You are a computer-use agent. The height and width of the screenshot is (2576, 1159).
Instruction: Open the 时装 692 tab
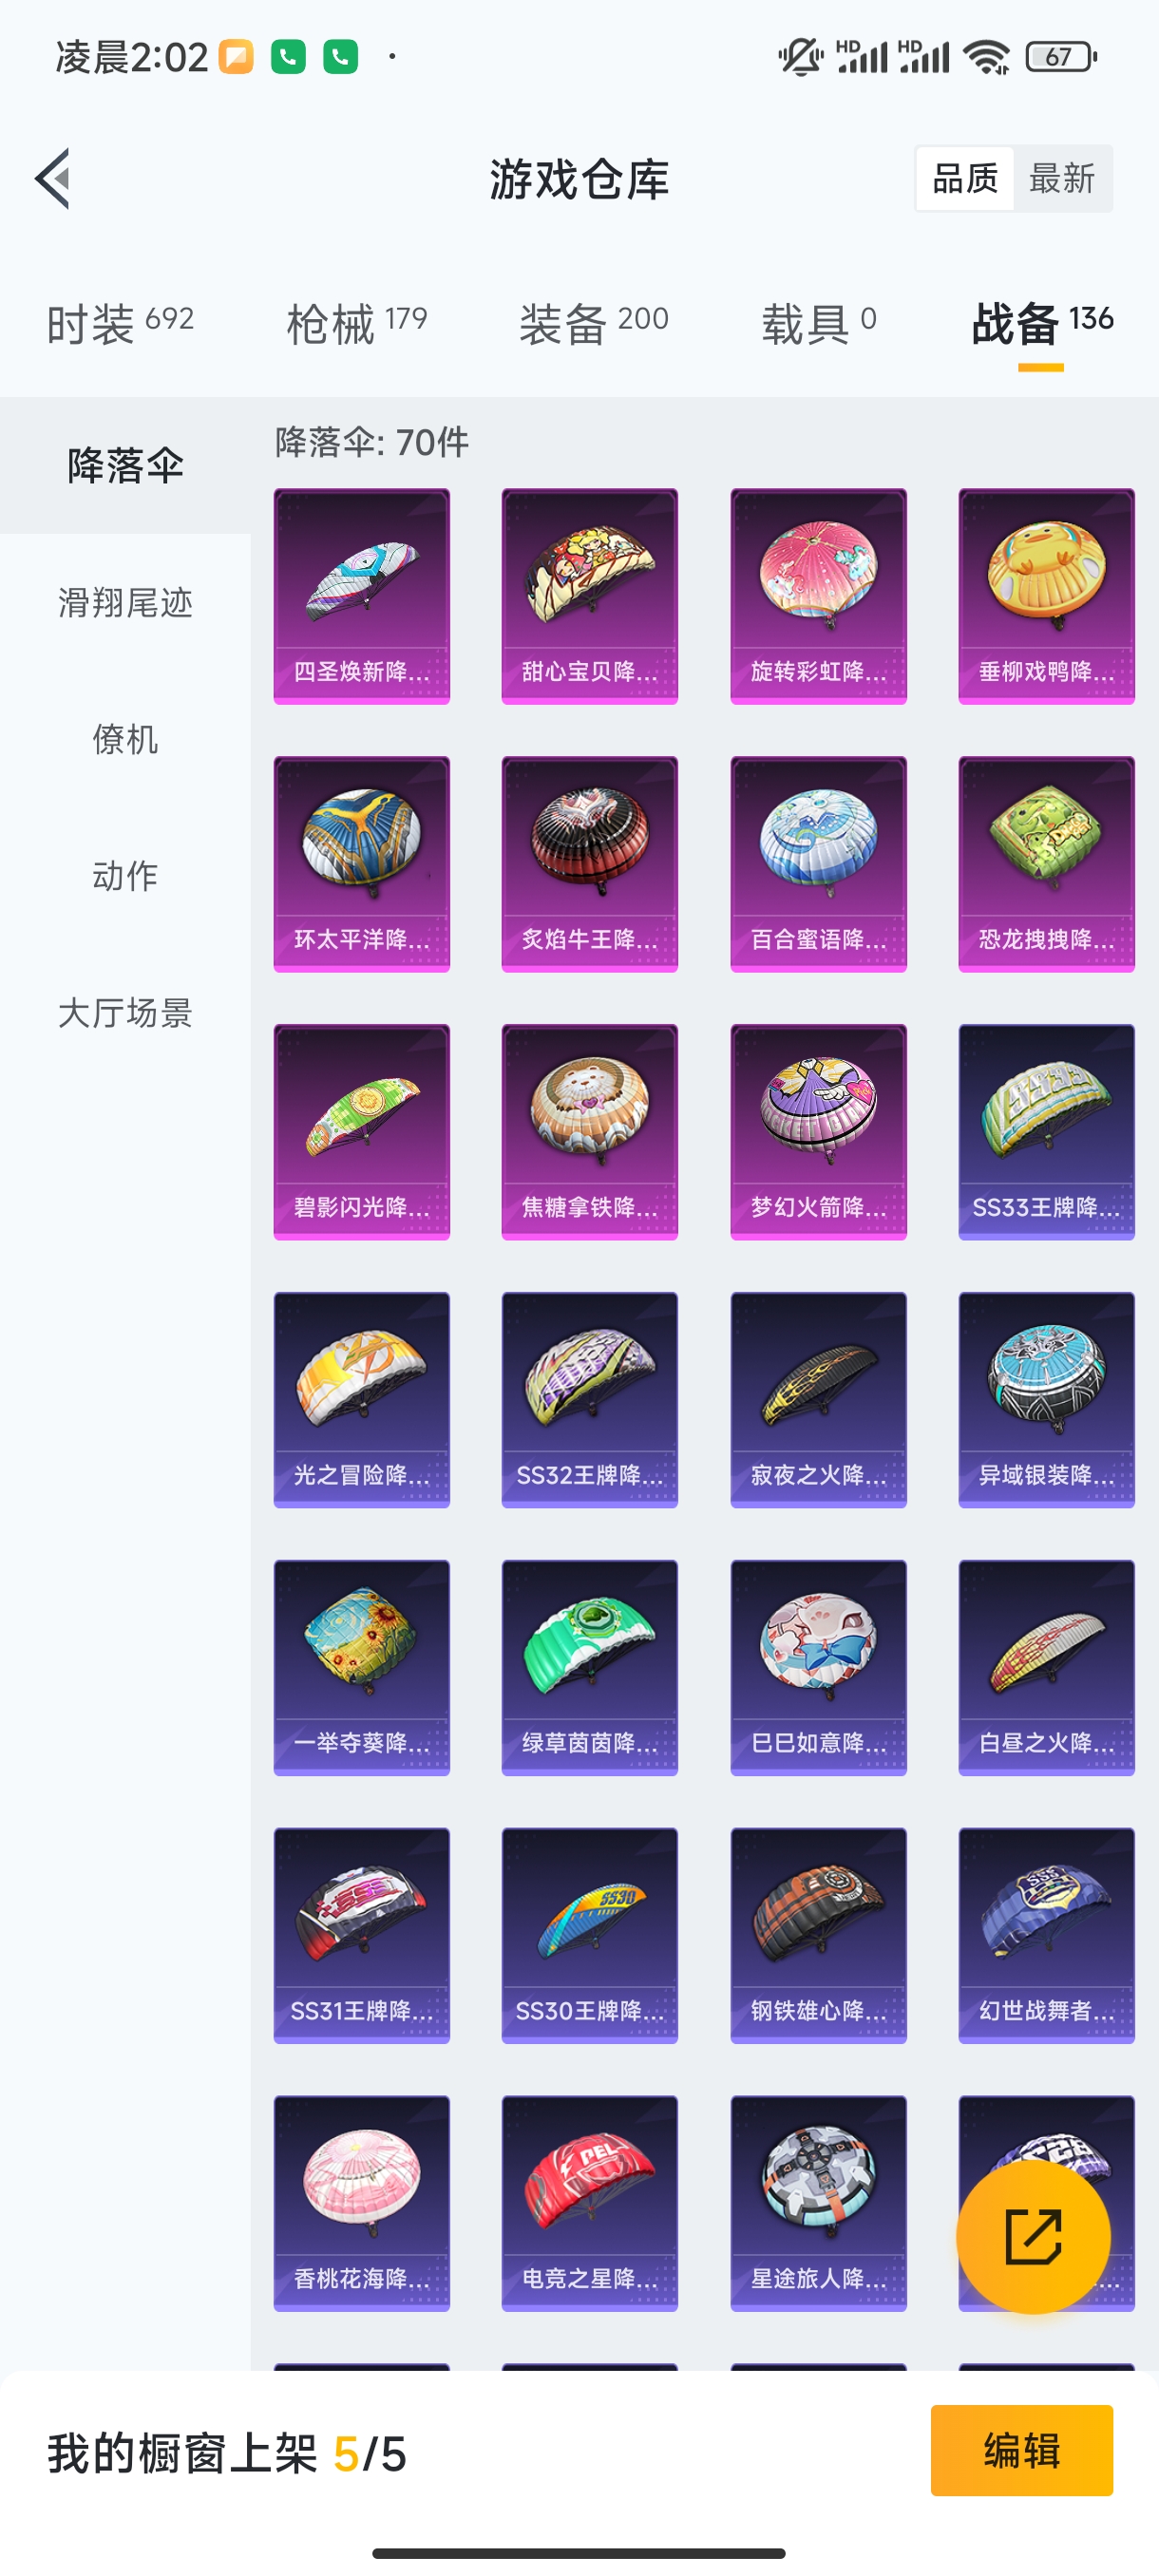click(x=120, y=323)
